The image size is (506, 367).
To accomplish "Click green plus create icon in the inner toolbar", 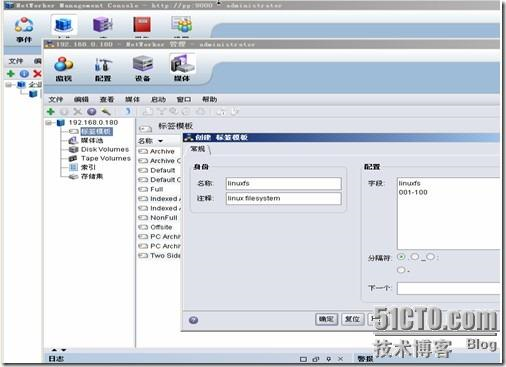I will 51,112.
